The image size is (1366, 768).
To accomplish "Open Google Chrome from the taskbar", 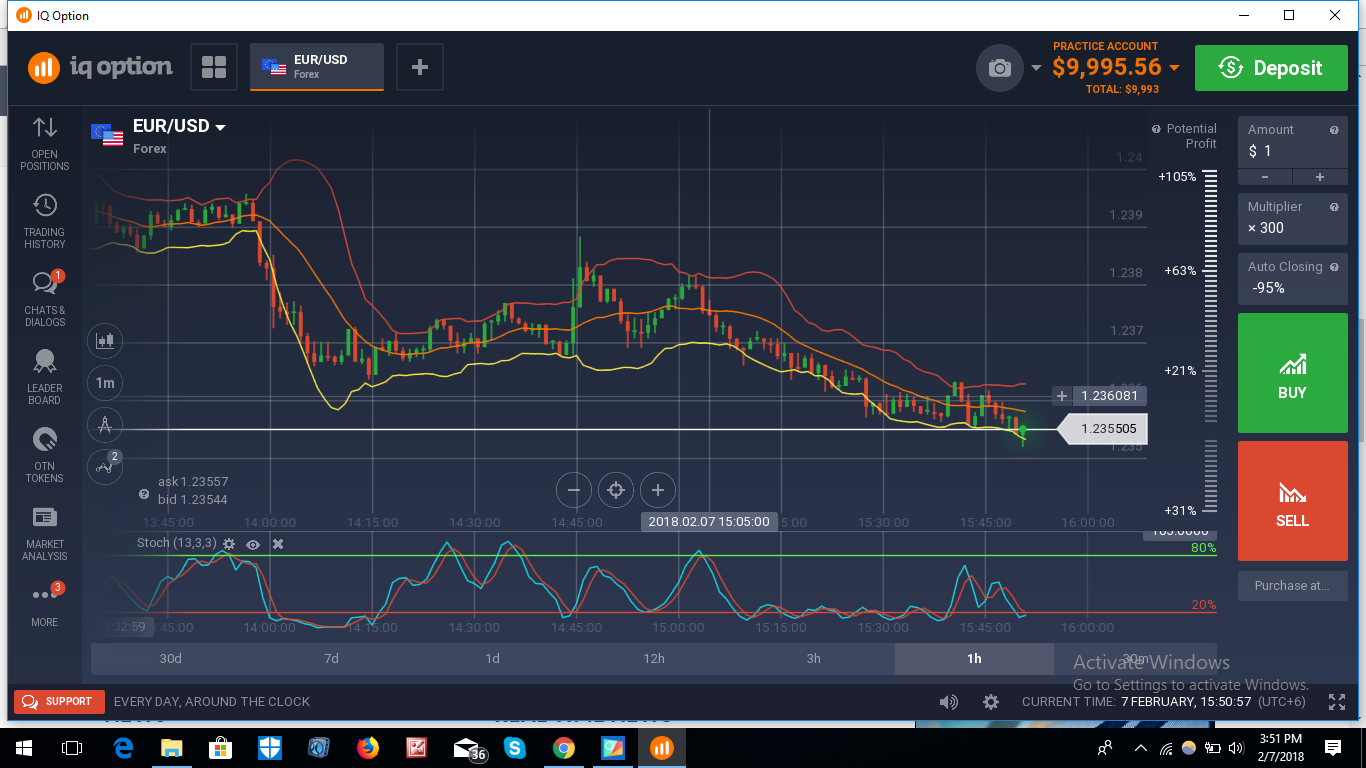I will 564,748.
